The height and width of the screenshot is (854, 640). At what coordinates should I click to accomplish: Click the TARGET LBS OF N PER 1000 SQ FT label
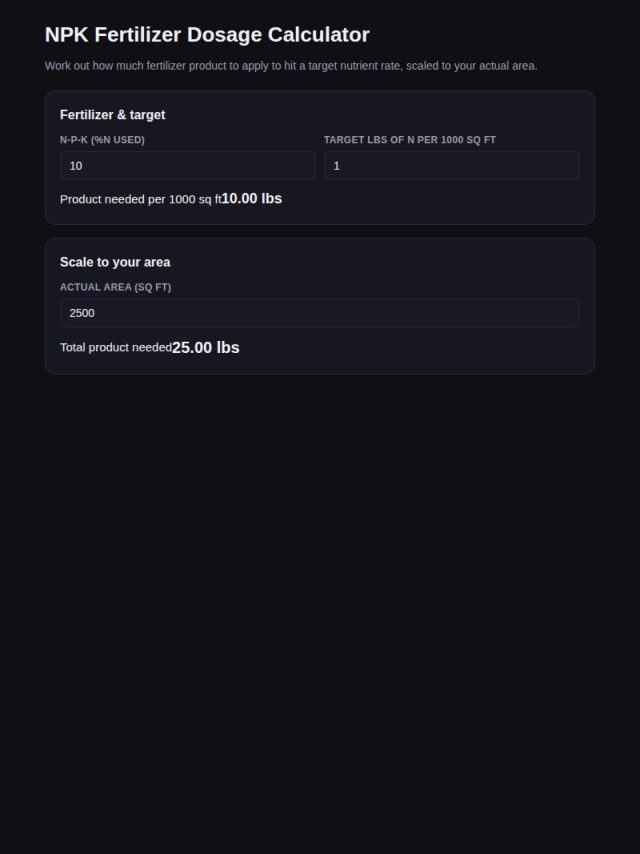[x=410, y=140]
